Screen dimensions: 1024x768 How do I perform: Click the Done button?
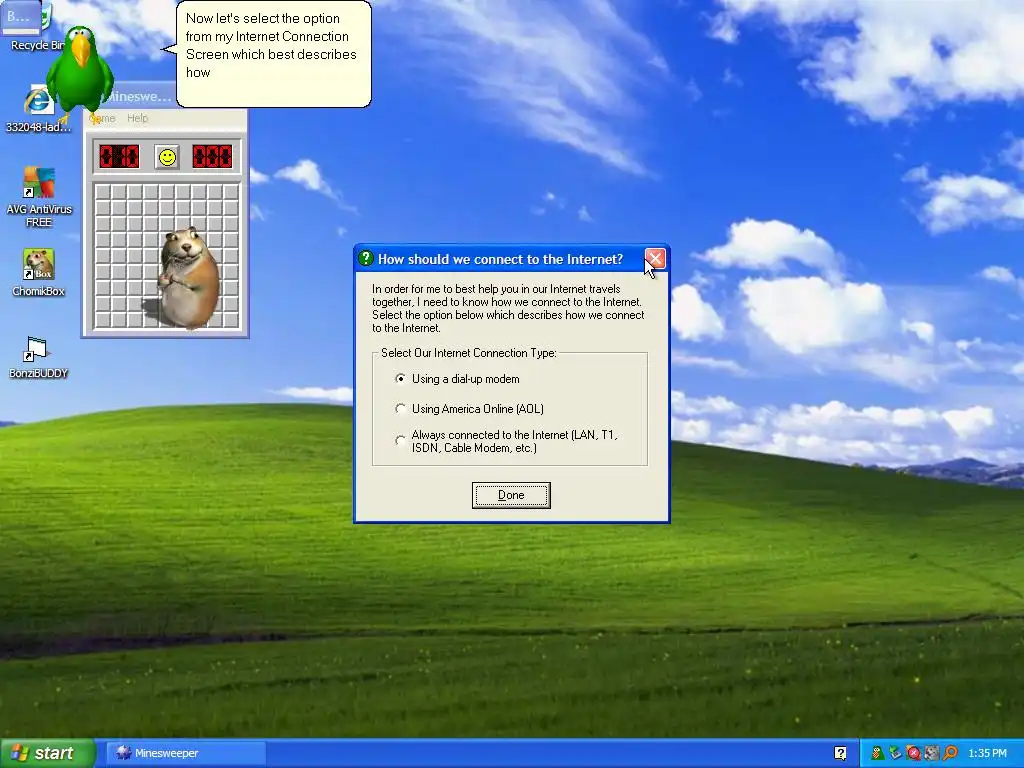tap(511, 495)
